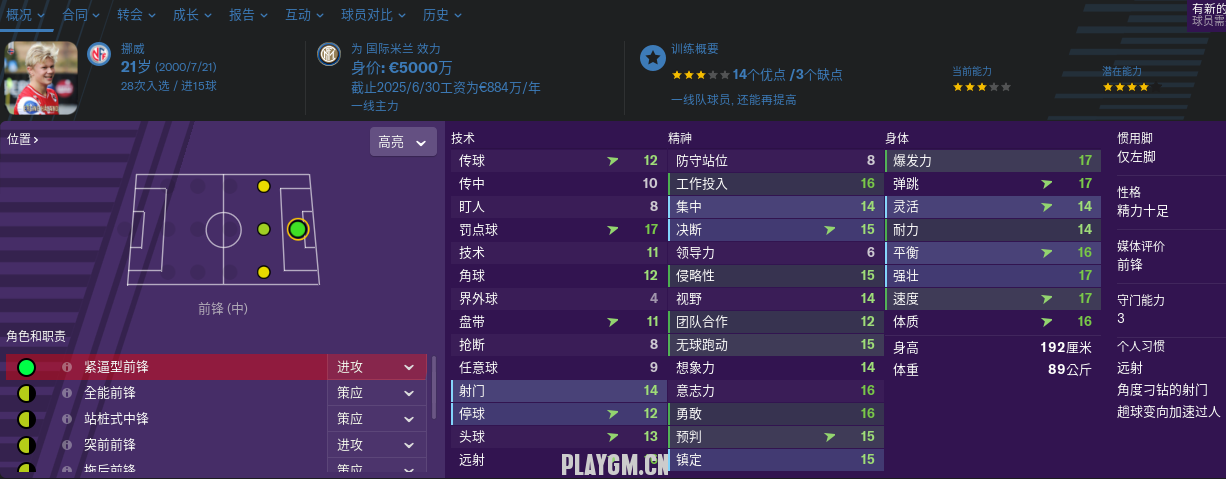This screenshot has width=1226, height=479.
Task: Open the 高亮 highlight dropdown
Action: pos(403,142)
